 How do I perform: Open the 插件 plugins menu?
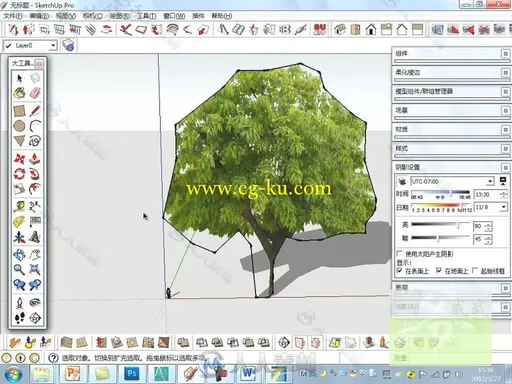(x=198, y=16)
